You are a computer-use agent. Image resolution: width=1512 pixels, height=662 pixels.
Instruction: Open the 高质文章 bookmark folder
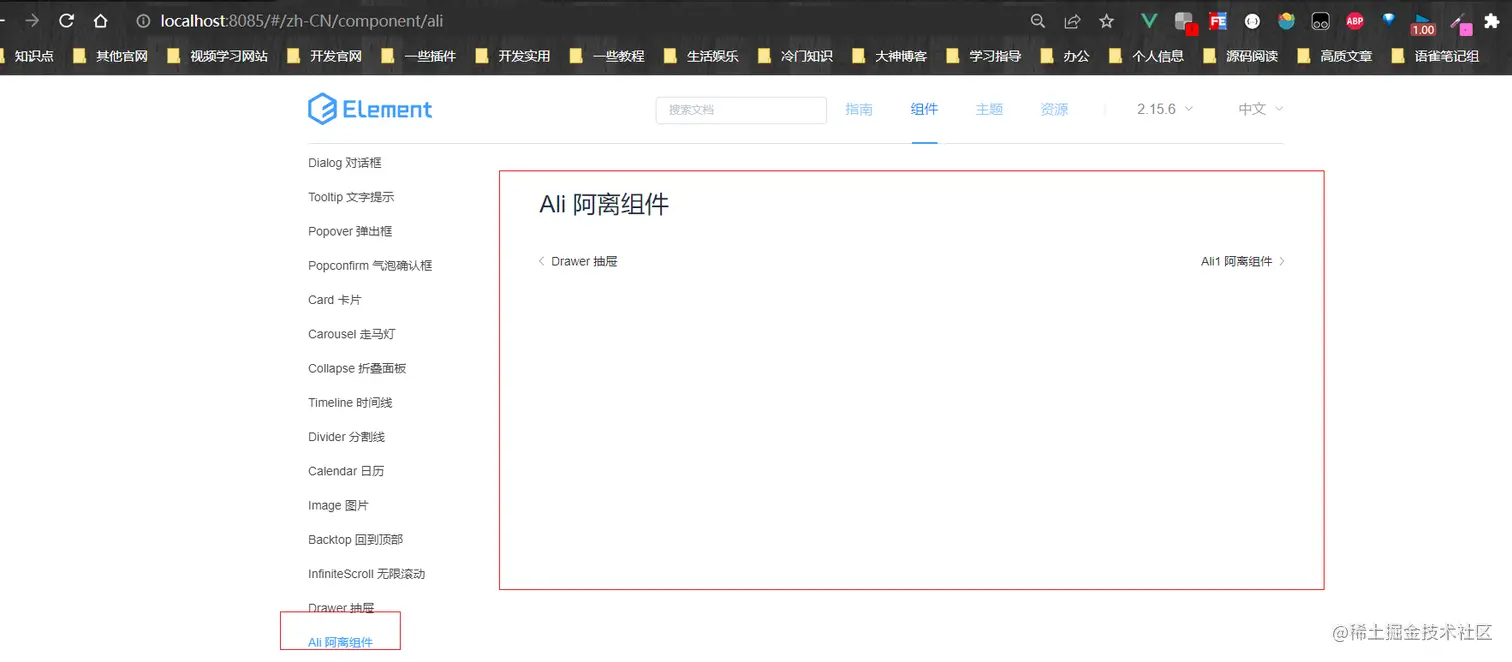click(1334, 56)
